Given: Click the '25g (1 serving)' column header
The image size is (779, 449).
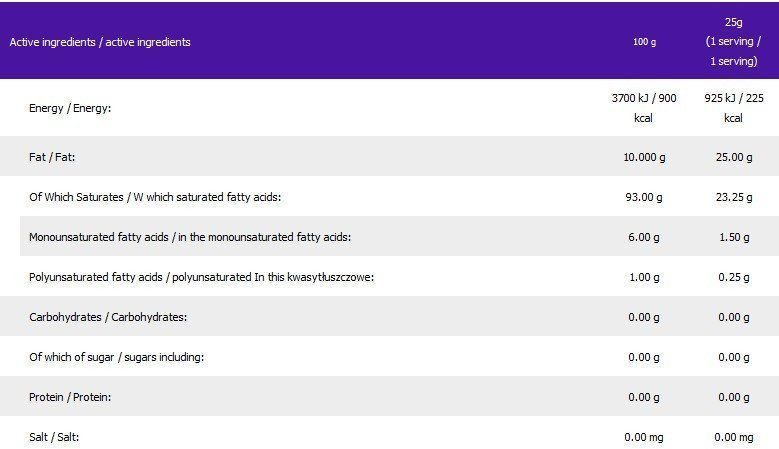Looking at the screenshot, I should click(733, 42).
